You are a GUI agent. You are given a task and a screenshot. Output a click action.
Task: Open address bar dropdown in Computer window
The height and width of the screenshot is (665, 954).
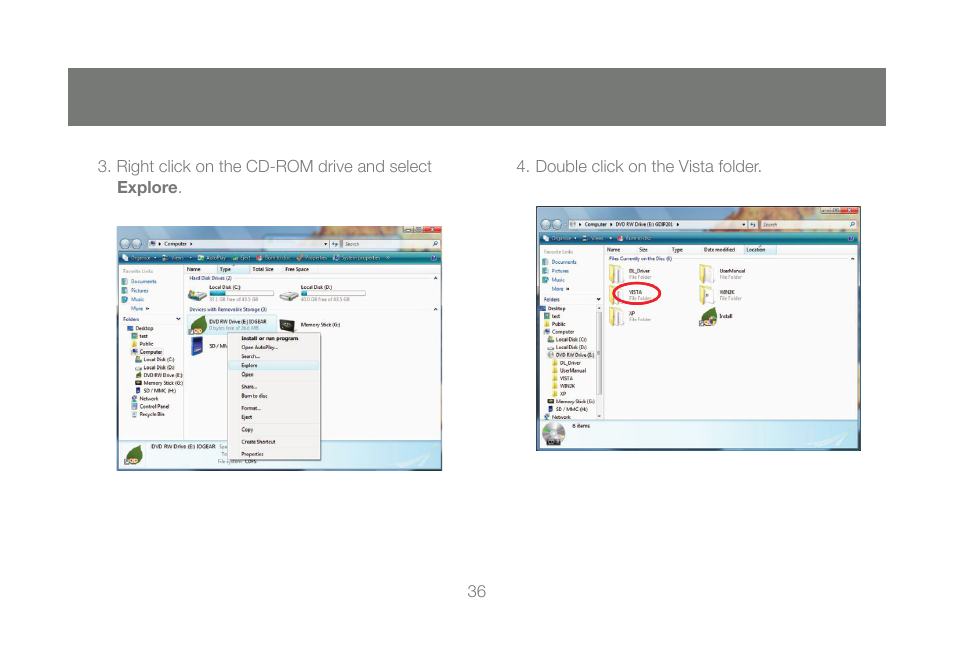326,244
